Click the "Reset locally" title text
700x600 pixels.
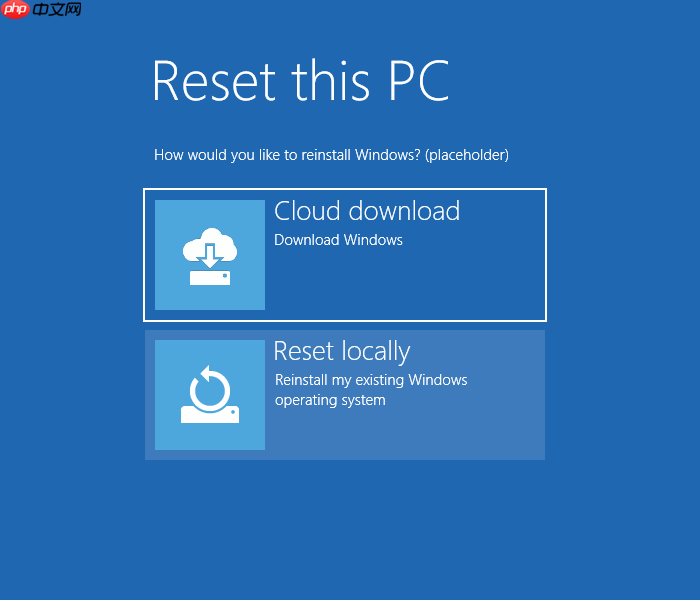[x=342, y=351]
